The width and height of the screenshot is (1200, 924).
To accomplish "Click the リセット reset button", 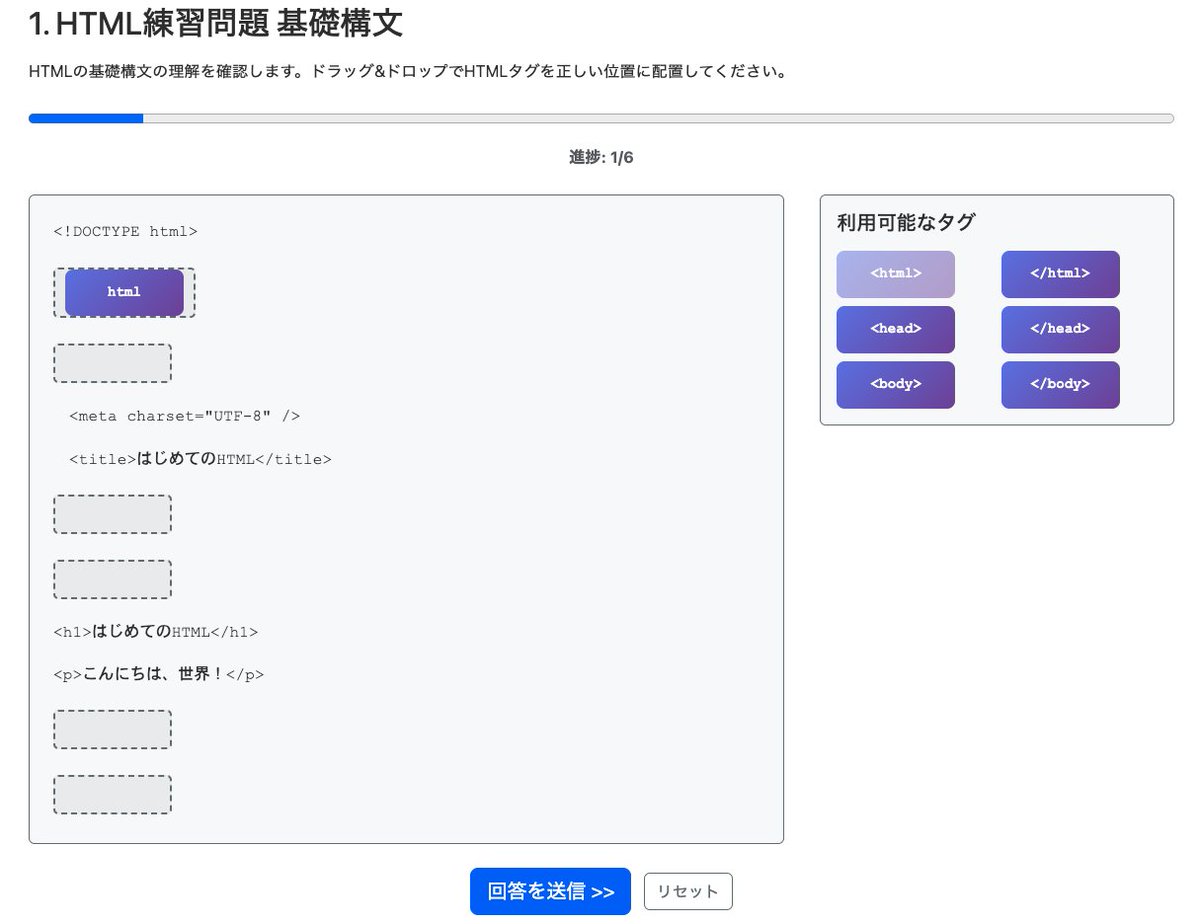I will (x=688, y=891).
